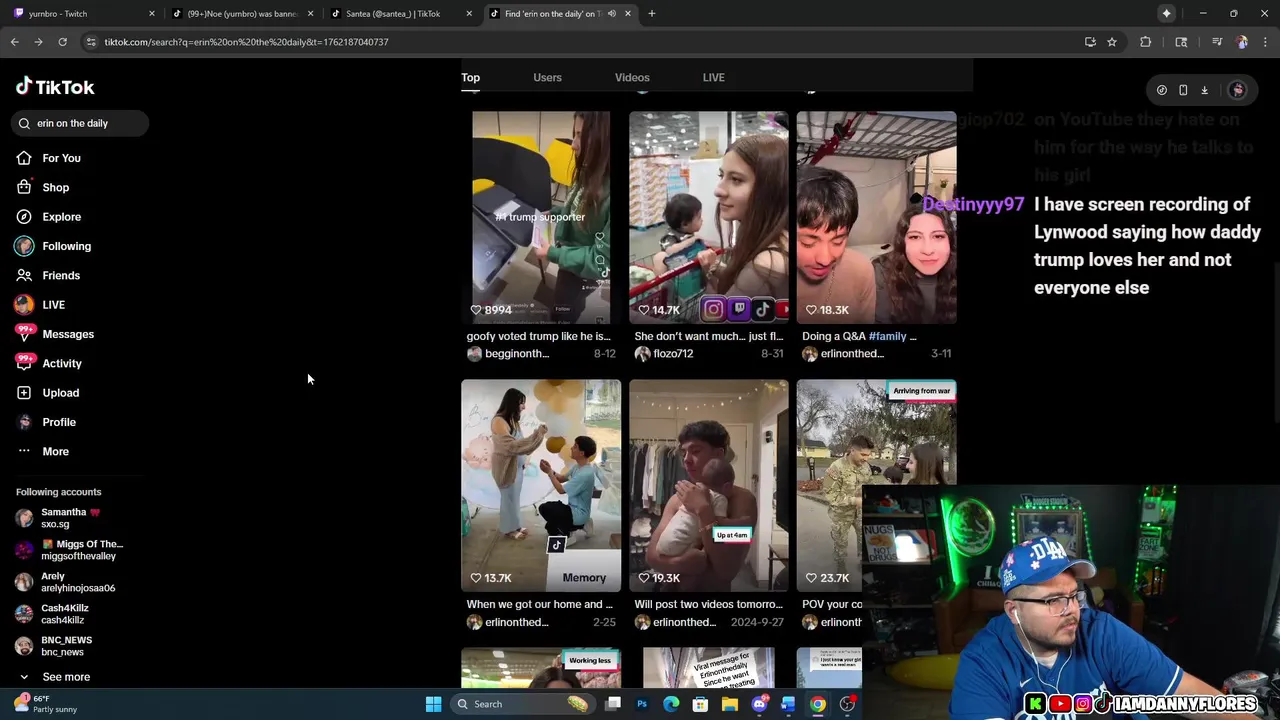
Task: Click the #family hashtag link
Action: pyautogui.click(x=887, y=336)
